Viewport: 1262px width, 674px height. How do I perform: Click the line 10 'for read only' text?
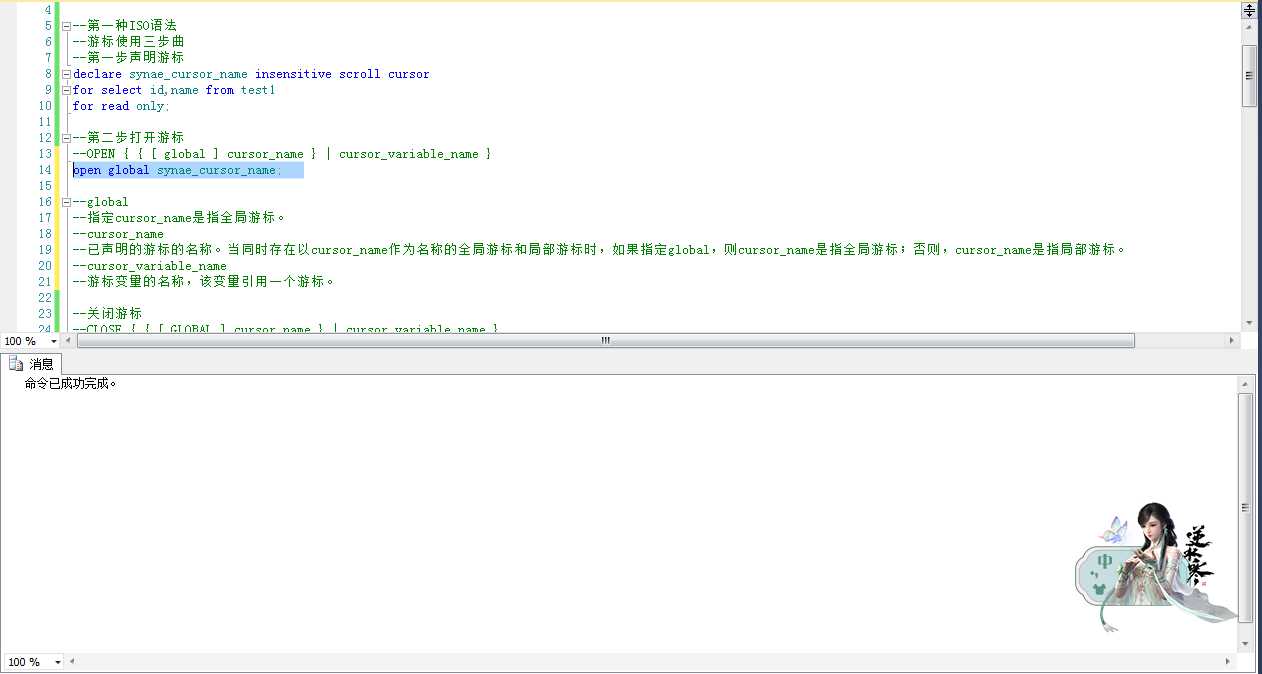(121, 106)
